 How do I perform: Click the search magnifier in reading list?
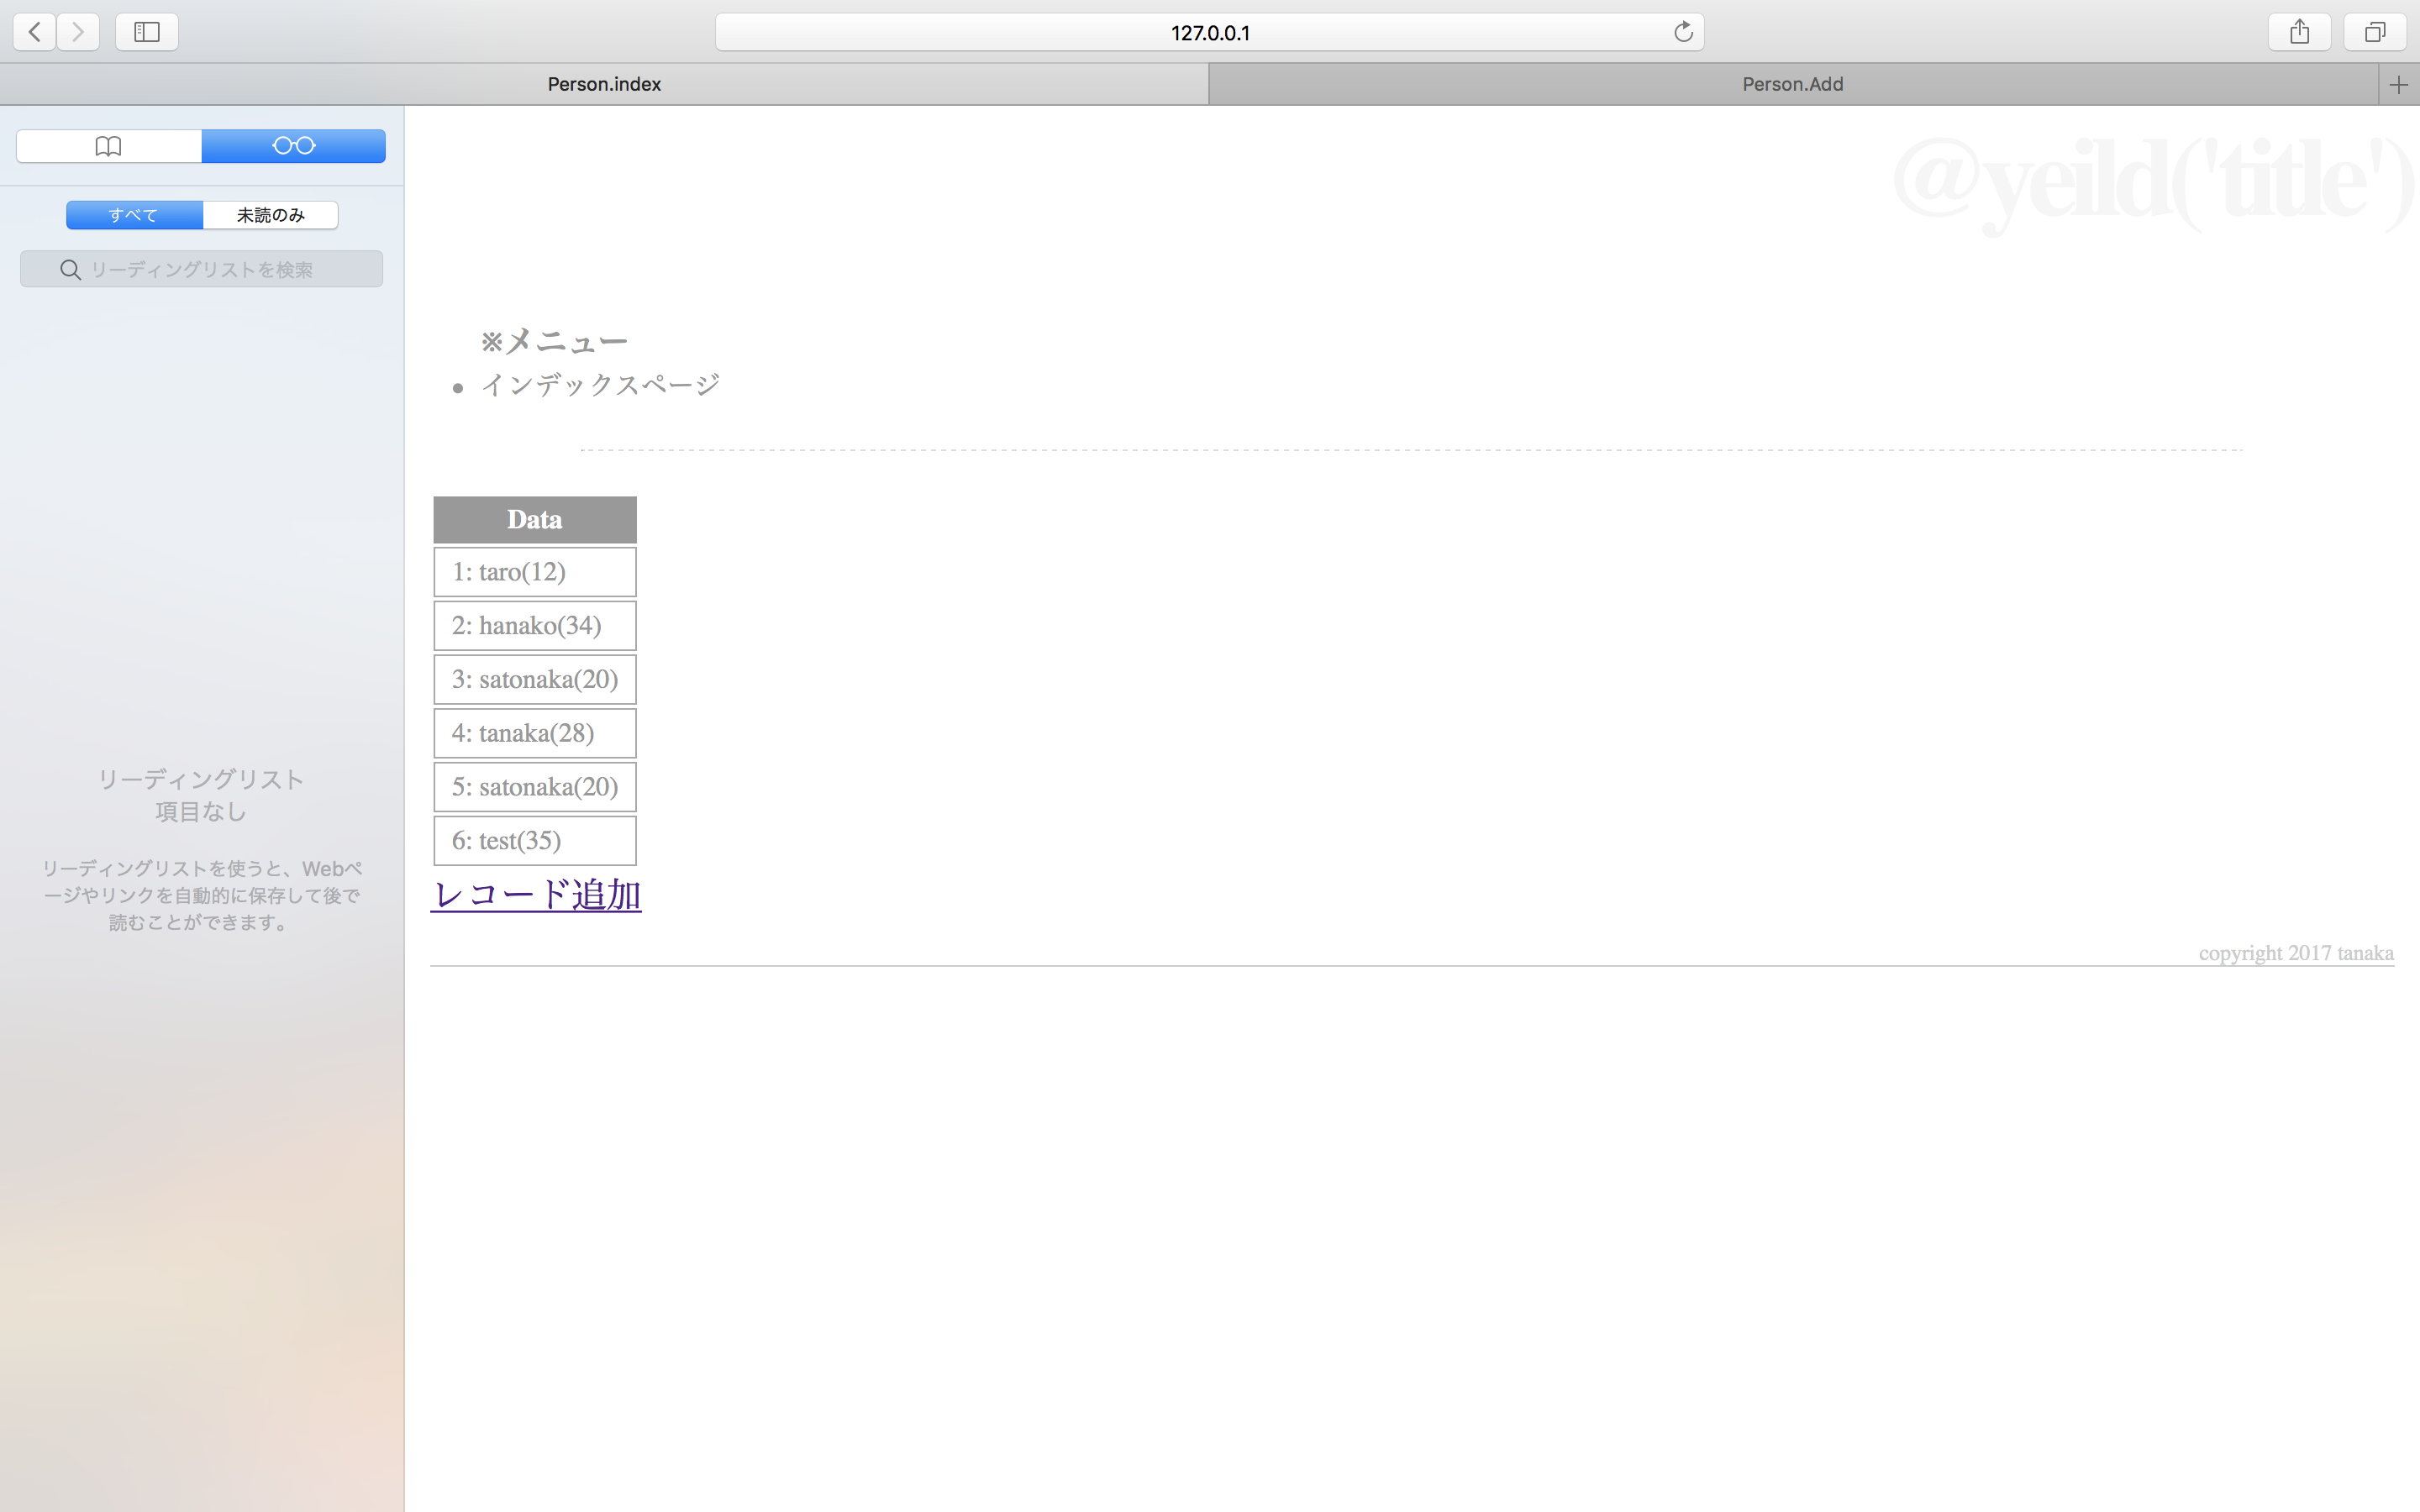click(x=70, y=270)
